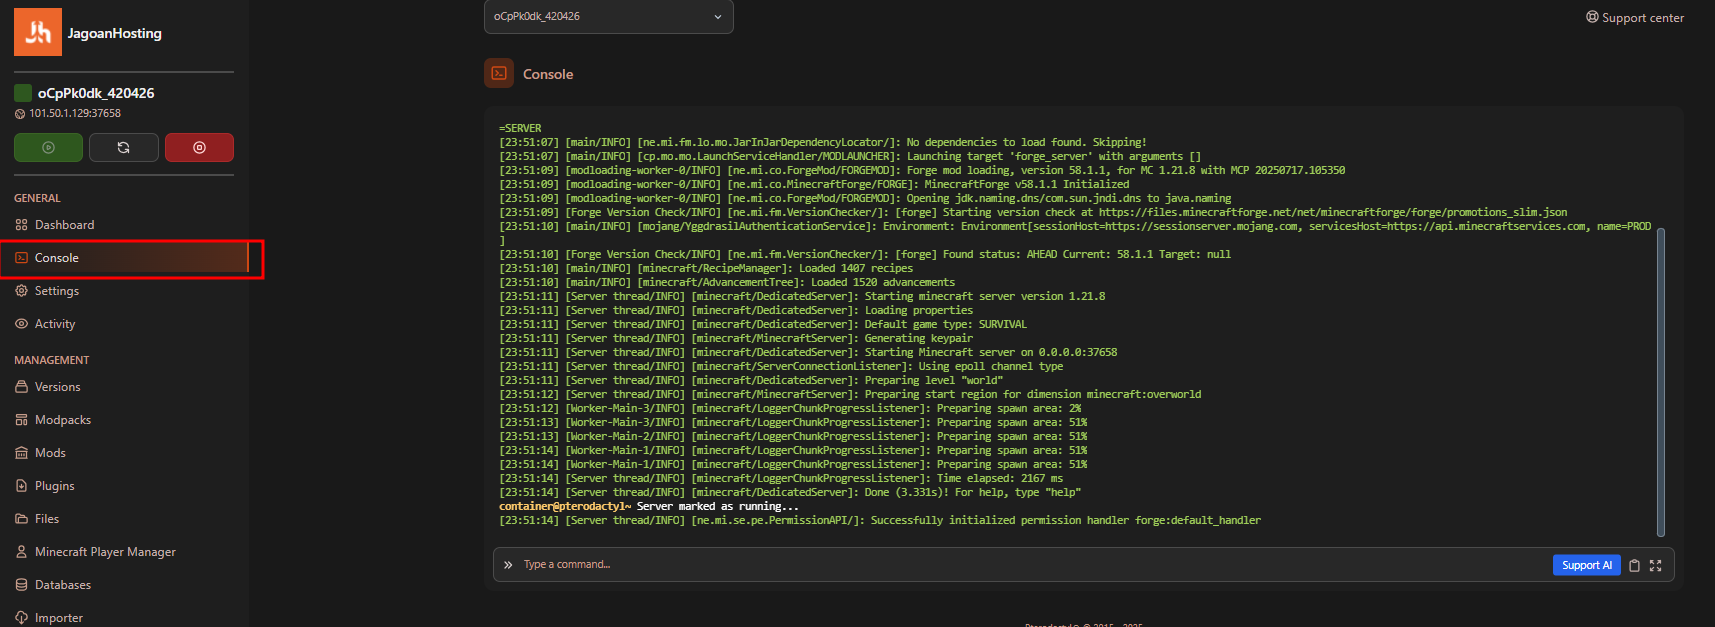The width and height of the screenshot is (1715, 627).
Task: Click the Activity eye icon
Action: [21, 324]
